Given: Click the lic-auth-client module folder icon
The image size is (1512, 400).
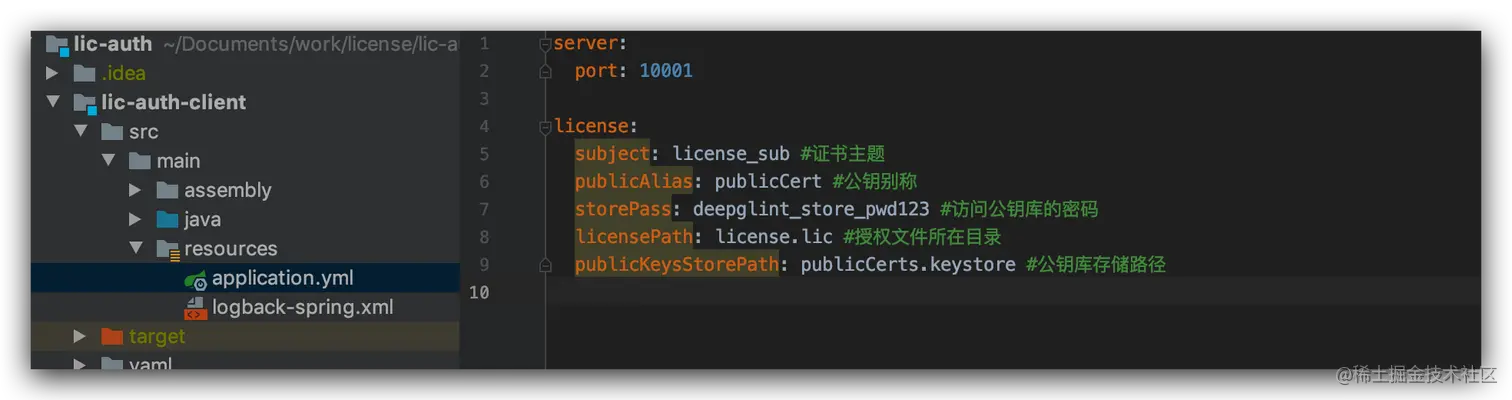Looking at the screenshot, I should pos(84,102).
